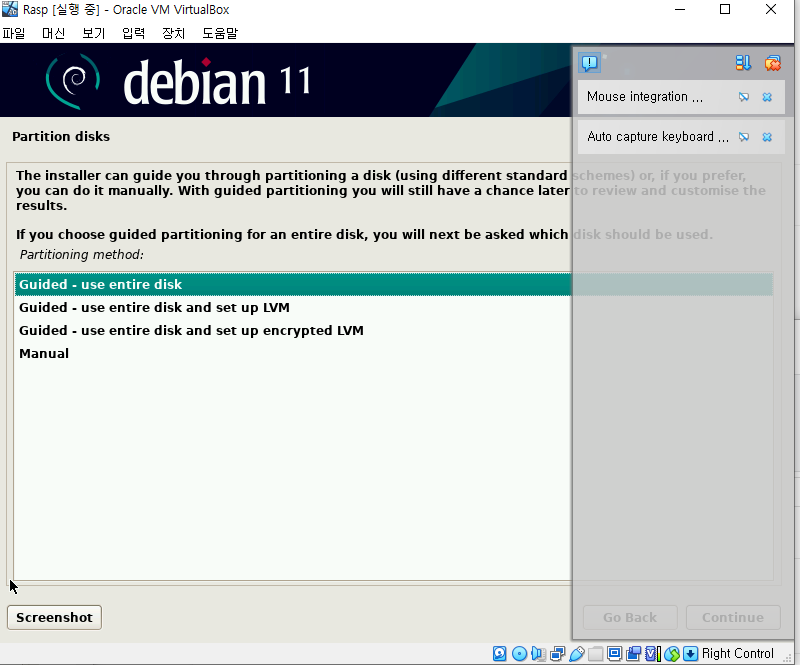Open the 도움말 menu

coord(220,33)
